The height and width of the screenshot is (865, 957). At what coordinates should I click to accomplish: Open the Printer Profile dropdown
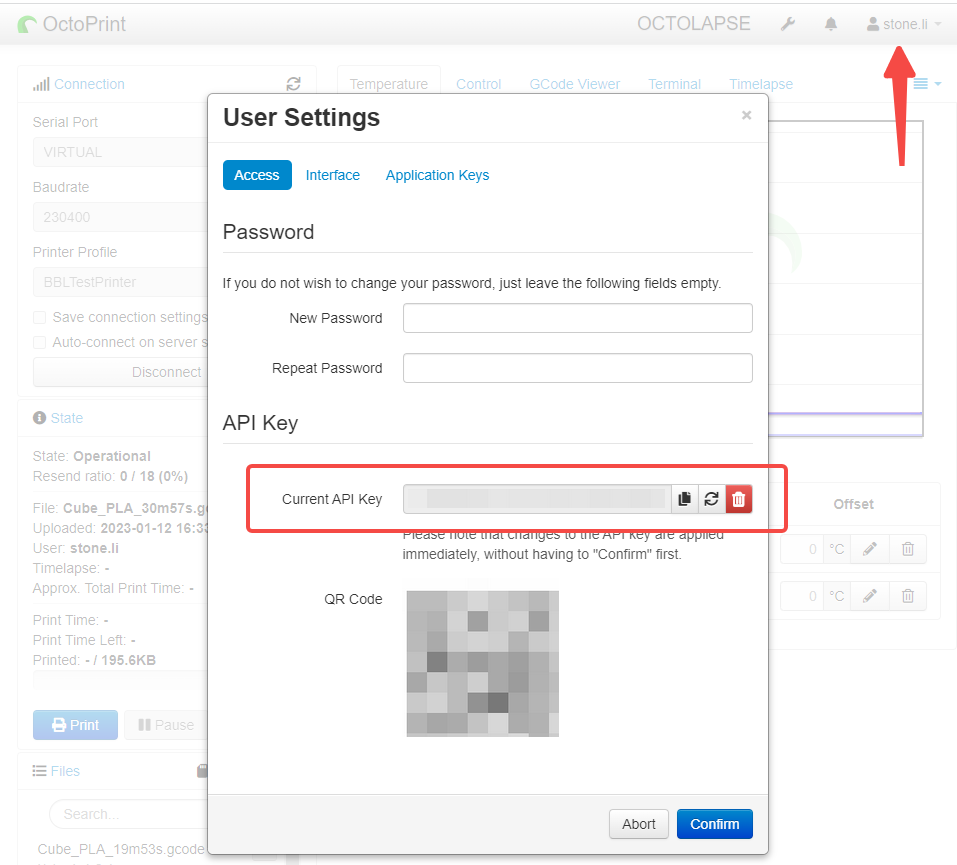pos(120,282)
